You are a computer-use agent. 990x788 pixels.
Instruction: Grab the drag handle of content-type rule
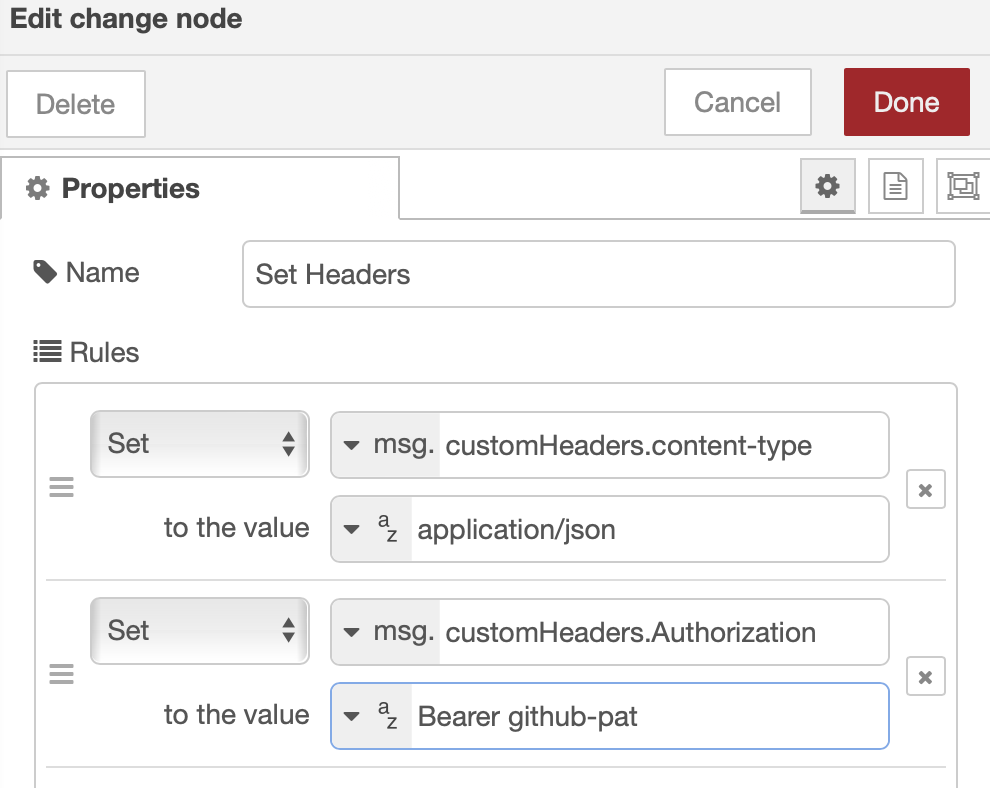[62, 489]
